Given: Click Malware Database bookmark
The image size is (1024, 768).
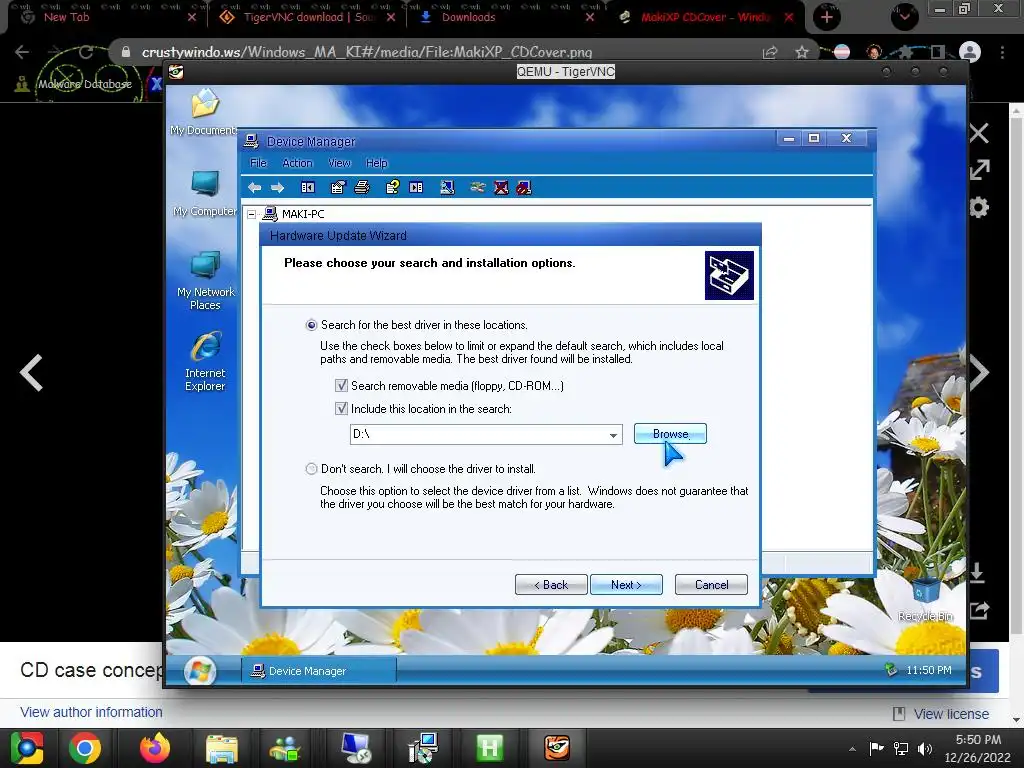Looking at the screenshot, I should [73, 84].
